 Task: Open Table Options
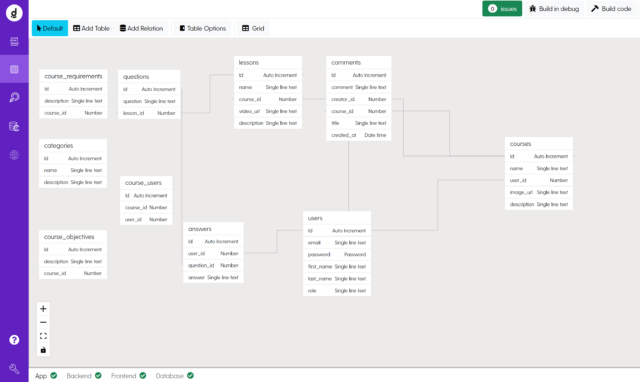(x=203, y=28)
